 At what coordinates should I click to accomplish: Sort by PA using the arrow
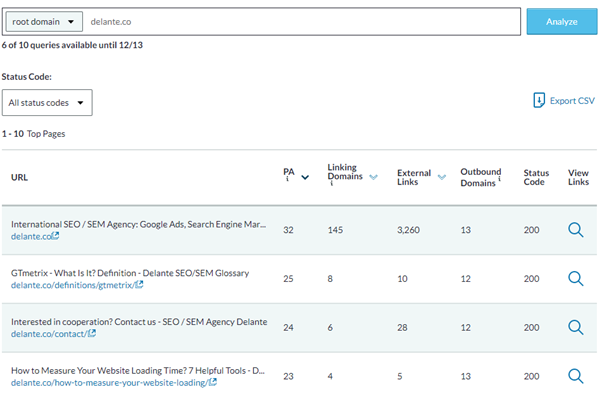click(305, 177)
